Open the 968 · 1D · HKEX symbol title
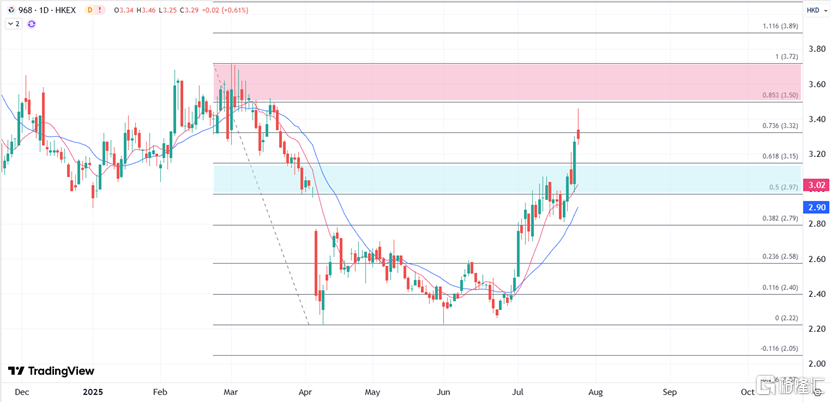 47,10
